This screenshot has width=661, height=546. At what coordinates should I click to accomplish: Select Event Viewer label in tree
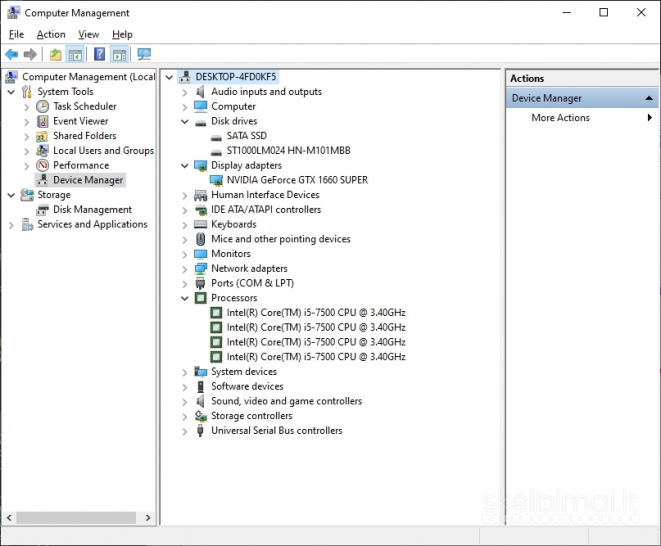[x=81, y=121]
